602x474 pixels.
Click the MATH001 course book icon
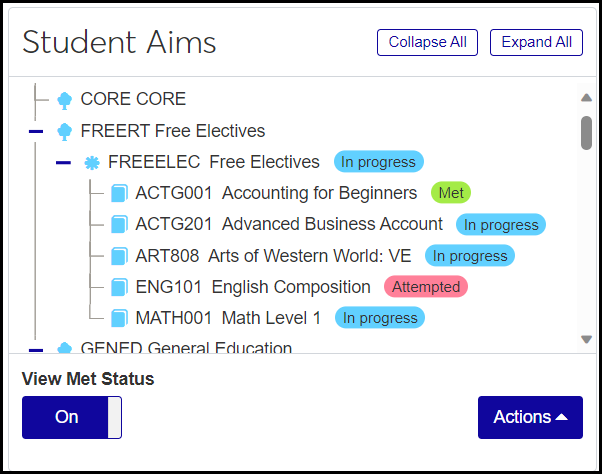[120, 318]
